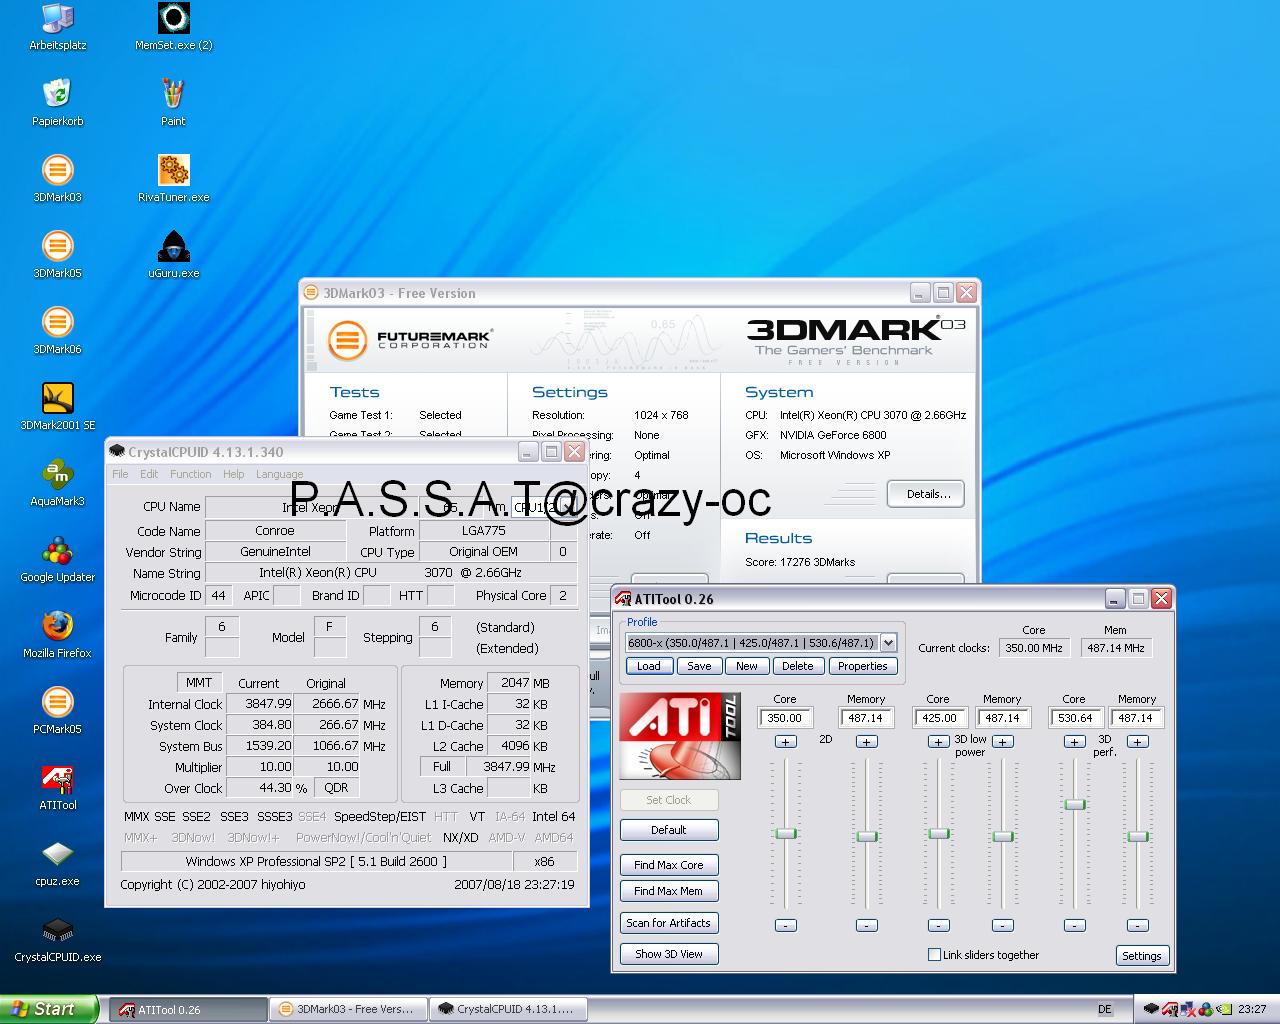
Task: Open Papierkorb recycle bin icon
Action: coord(57,103)
